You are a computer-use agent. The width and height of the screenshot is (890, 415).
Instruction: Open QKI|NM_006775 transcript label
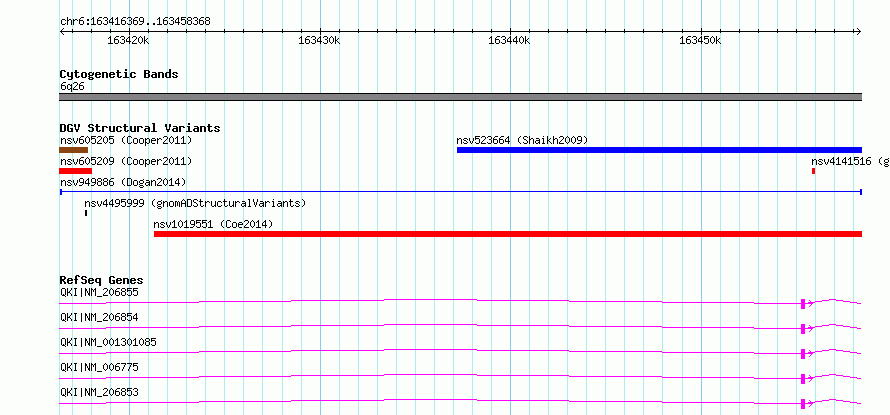pyautogui.click(x=99, y=367)
